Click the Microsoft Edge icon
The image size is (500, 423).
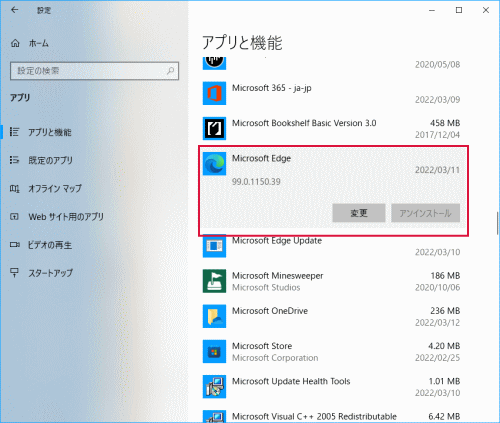pyautogui.click(x=214, y=164)
